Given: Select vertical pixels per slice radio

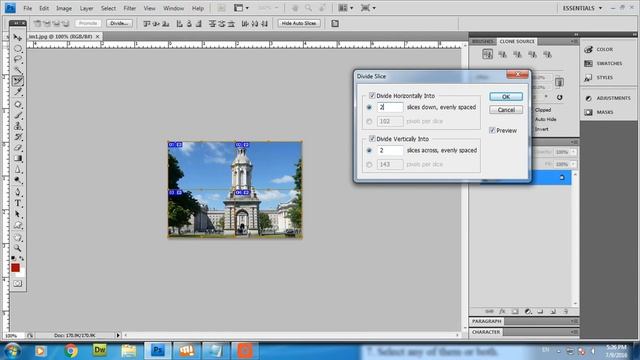Looking at the screenshot, I should click(369, 164).
